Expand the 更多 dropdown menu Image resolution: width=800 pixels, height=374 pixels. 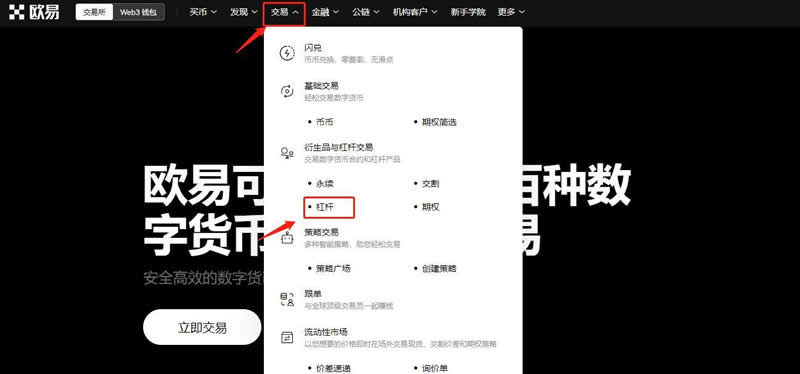(511, 12)
